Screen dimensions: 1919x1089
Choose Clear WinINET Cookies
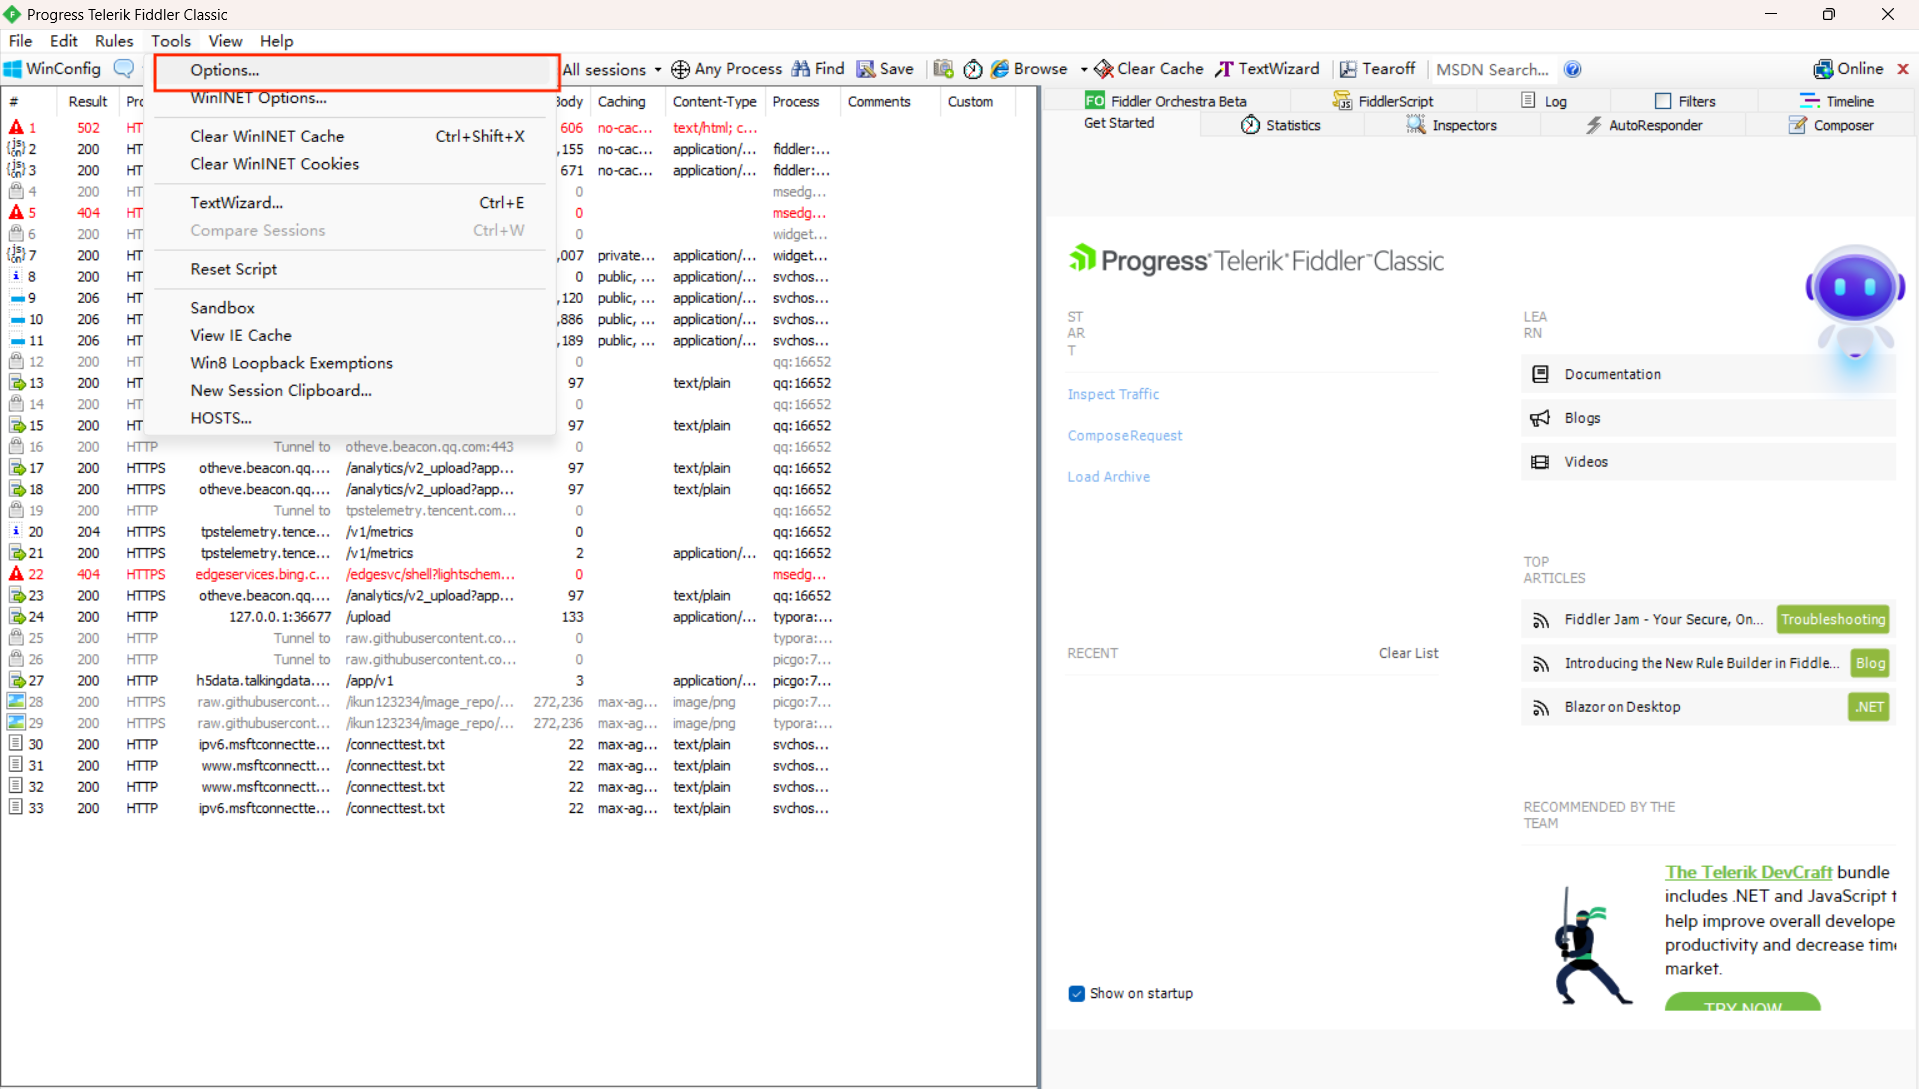click(x=350, y=164)
